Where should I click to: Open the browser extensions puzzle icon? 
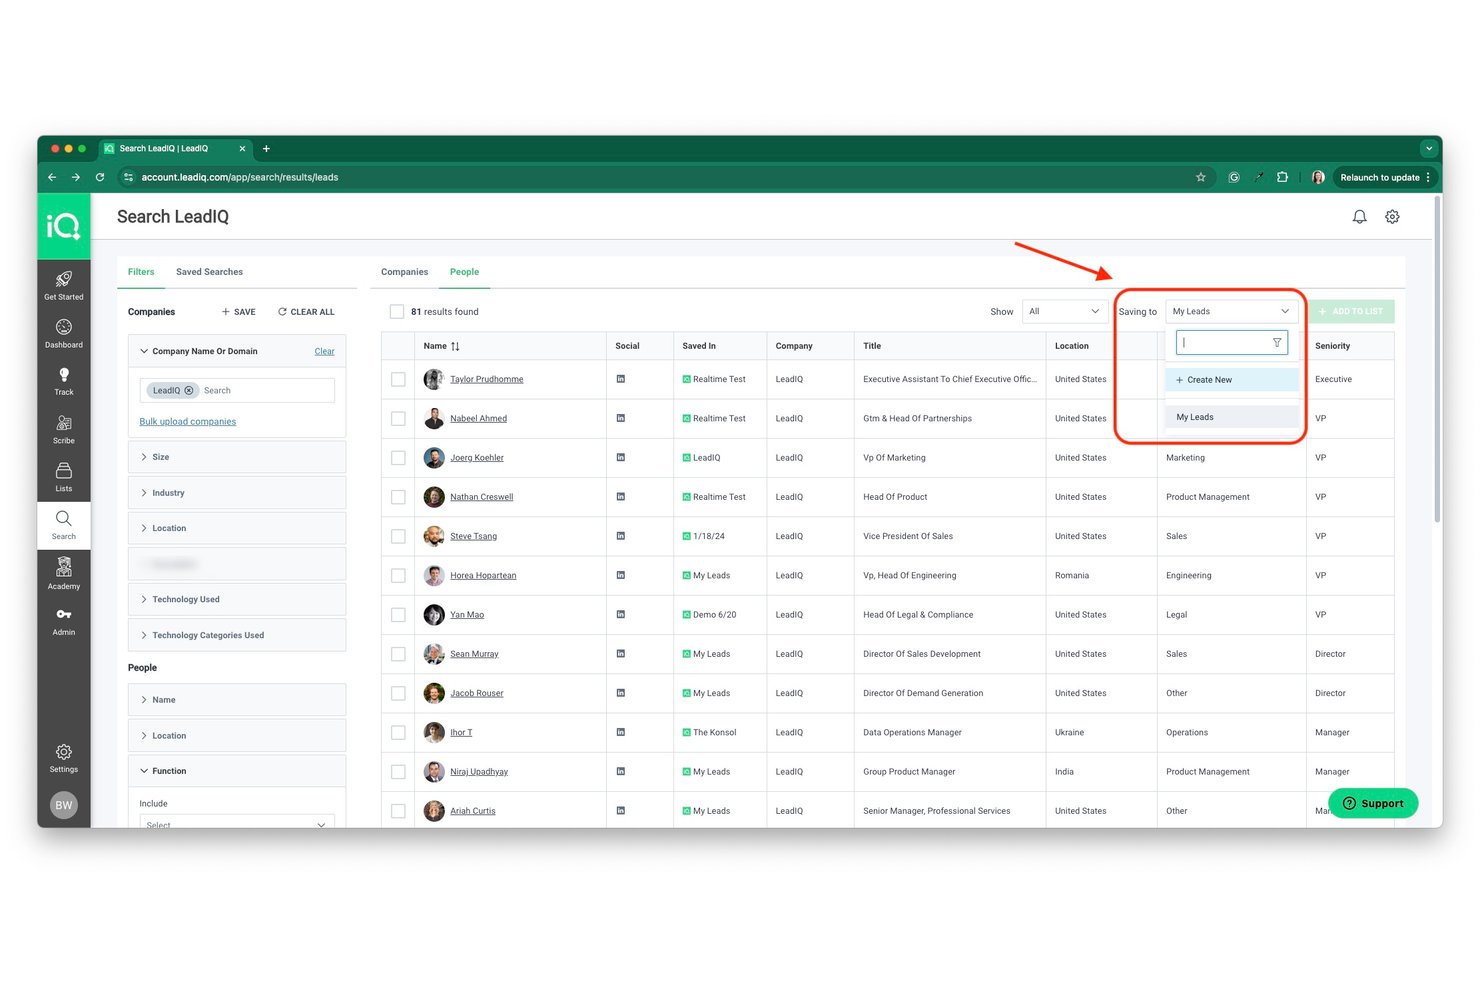point(1282,177)
